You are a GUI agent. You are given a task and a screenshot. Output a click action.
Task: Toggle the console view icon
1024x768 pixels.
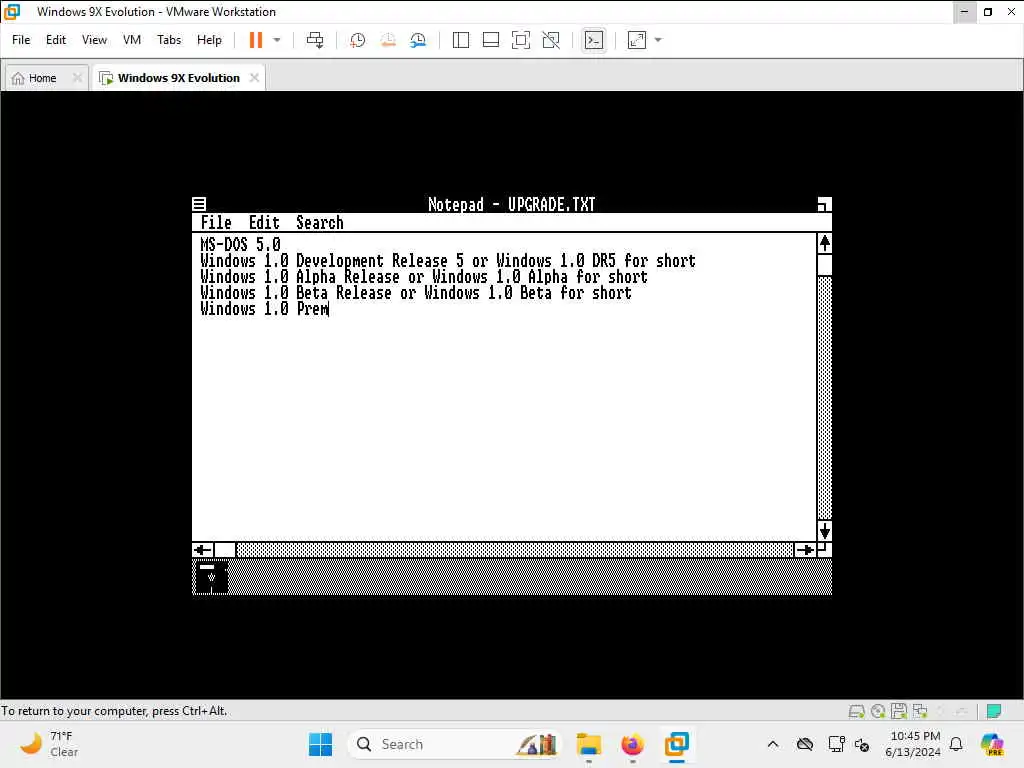click(594, 40)
